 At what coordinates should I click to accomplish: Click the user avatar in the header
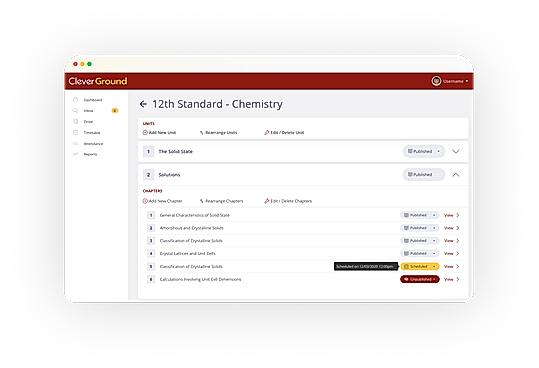click(x=436, y=81)
